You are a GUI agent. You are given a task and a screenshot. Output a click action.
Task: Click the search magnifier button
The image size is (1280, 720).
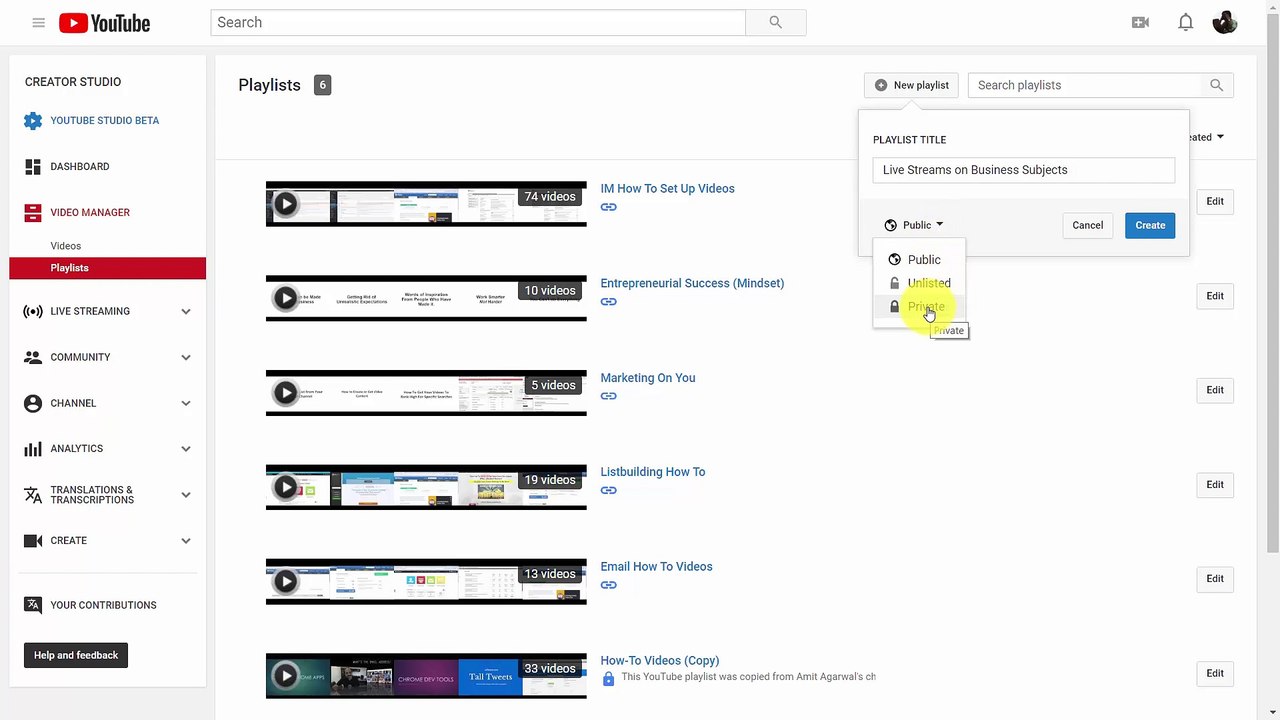776,22
